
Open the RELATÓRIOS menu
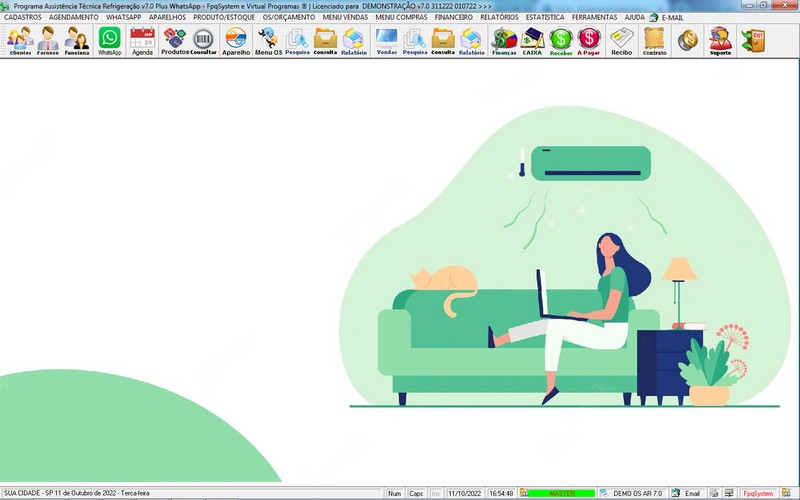499,17
